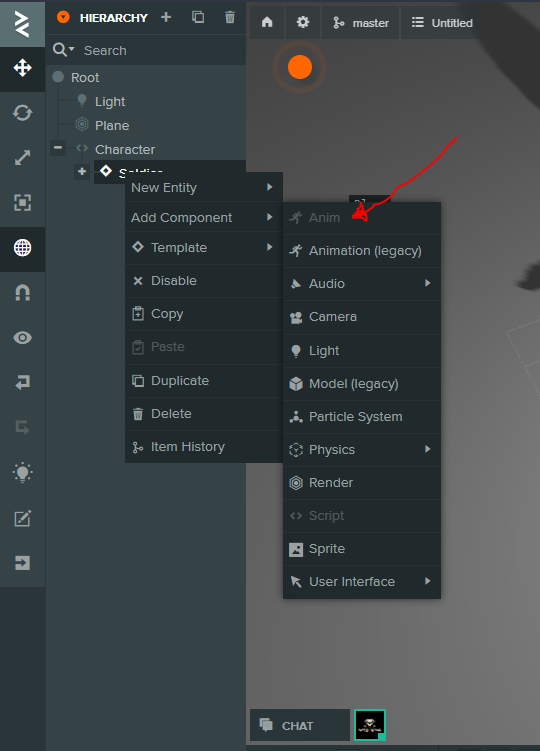Open the master branch button

point(361,23)
